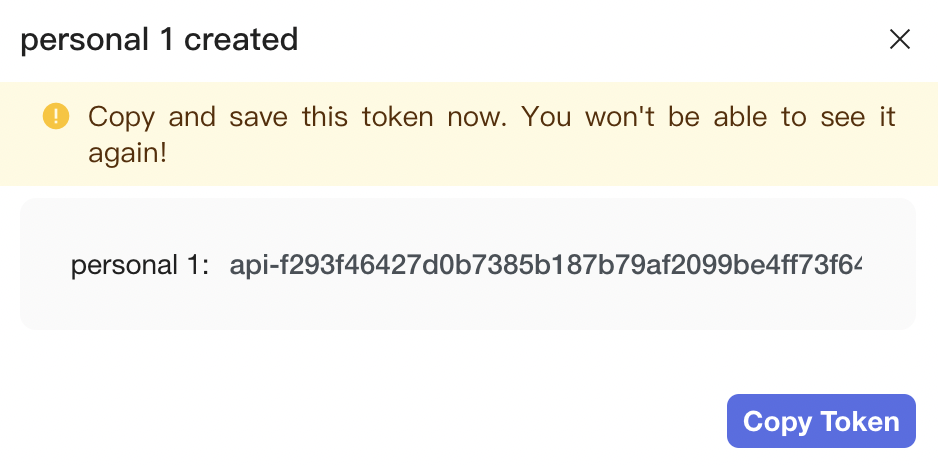This screenshot has height=466, width=938.
Task: Click the middle of the token hex string
Action: coord(545,265)
